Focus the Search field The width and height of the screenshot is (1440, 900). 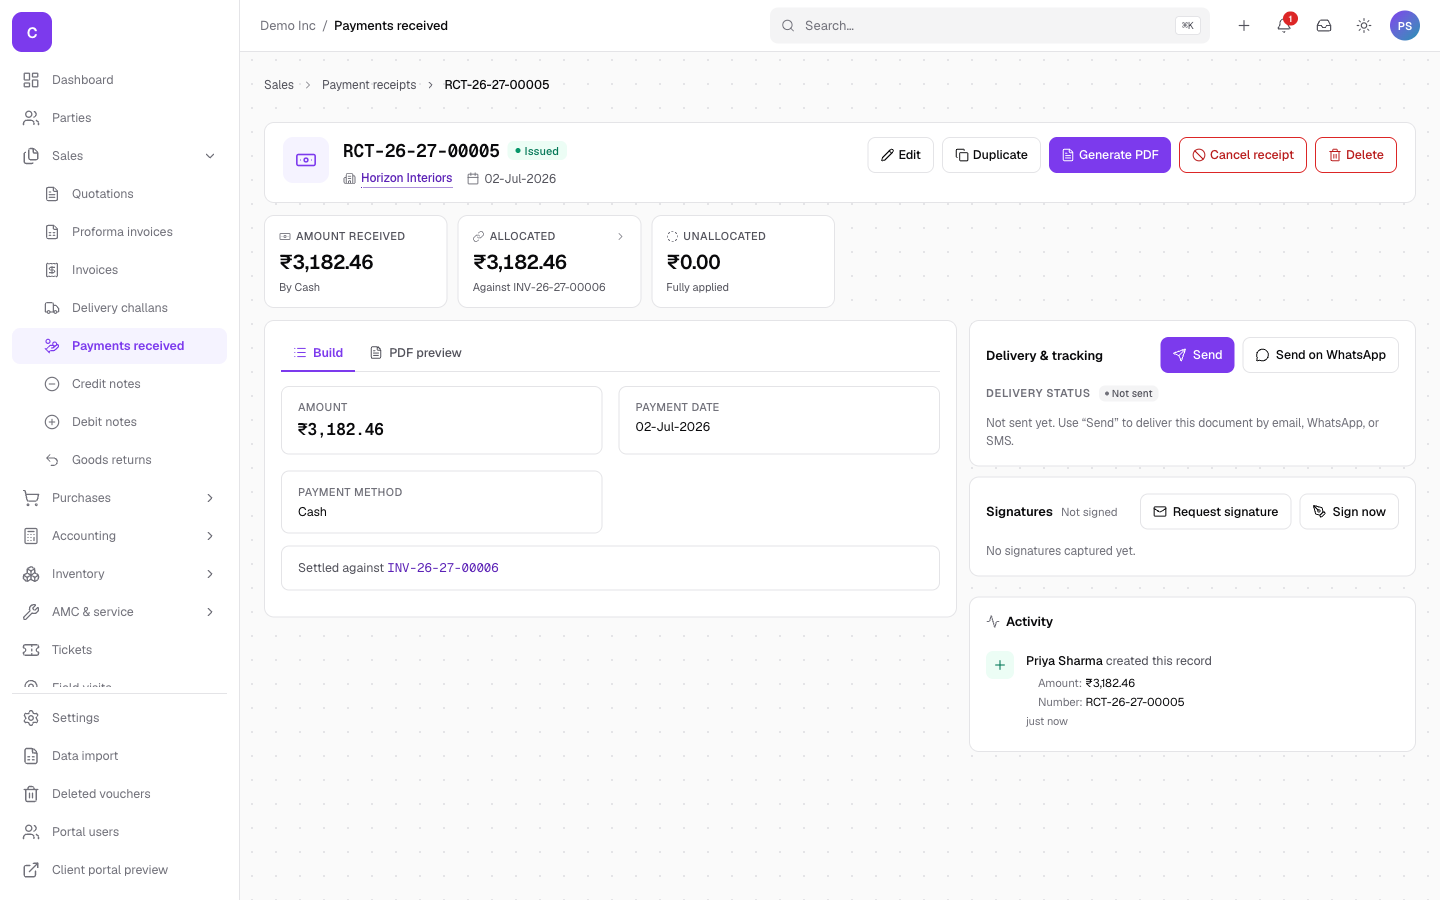(990, 26)
